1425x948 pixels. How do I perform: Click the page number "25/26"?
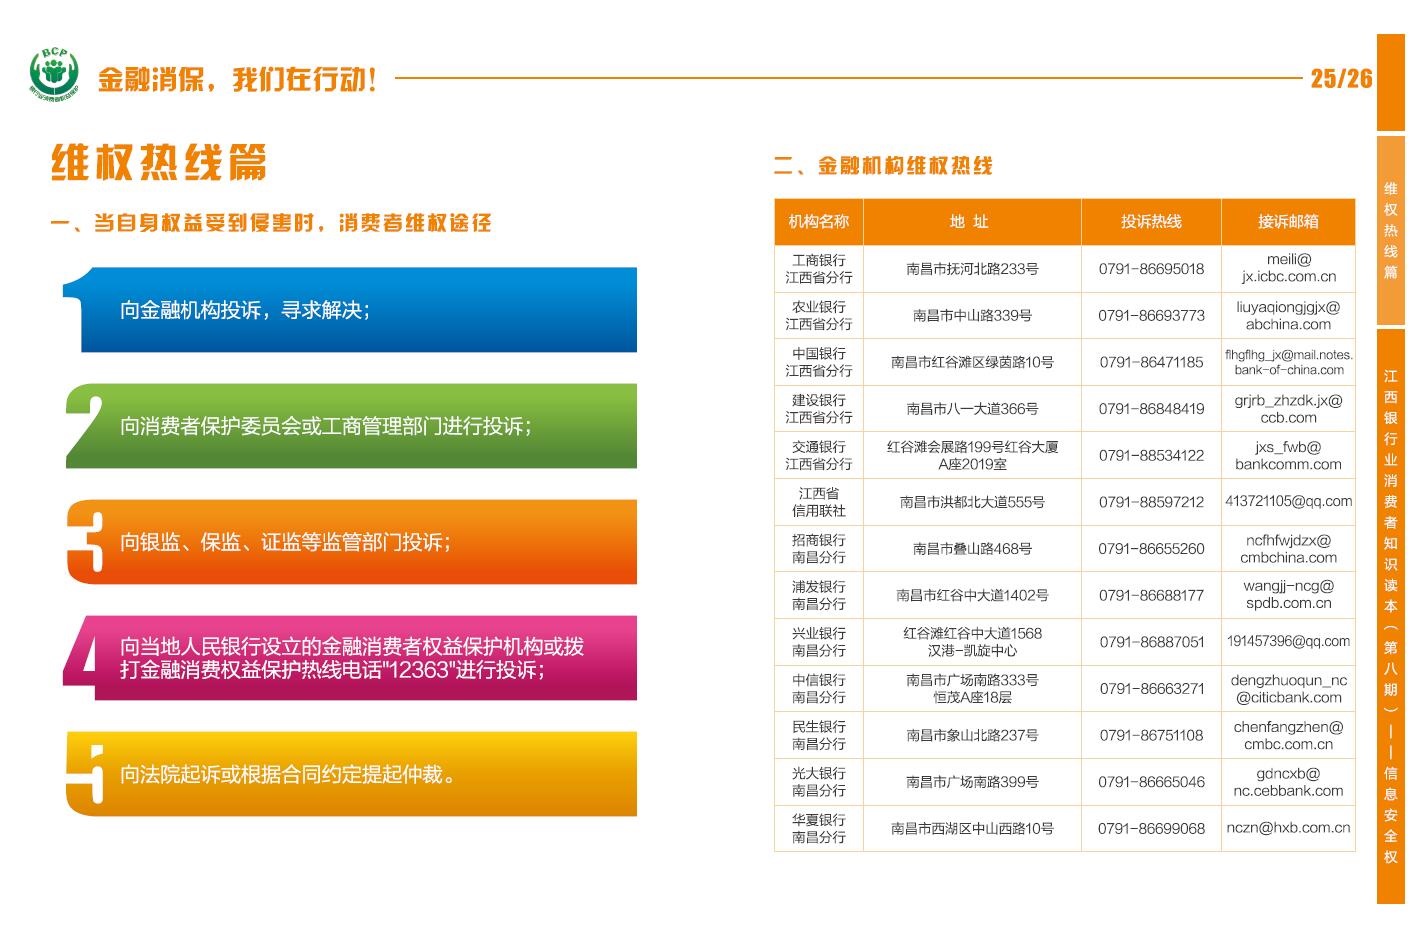[x=1341, y=78]
